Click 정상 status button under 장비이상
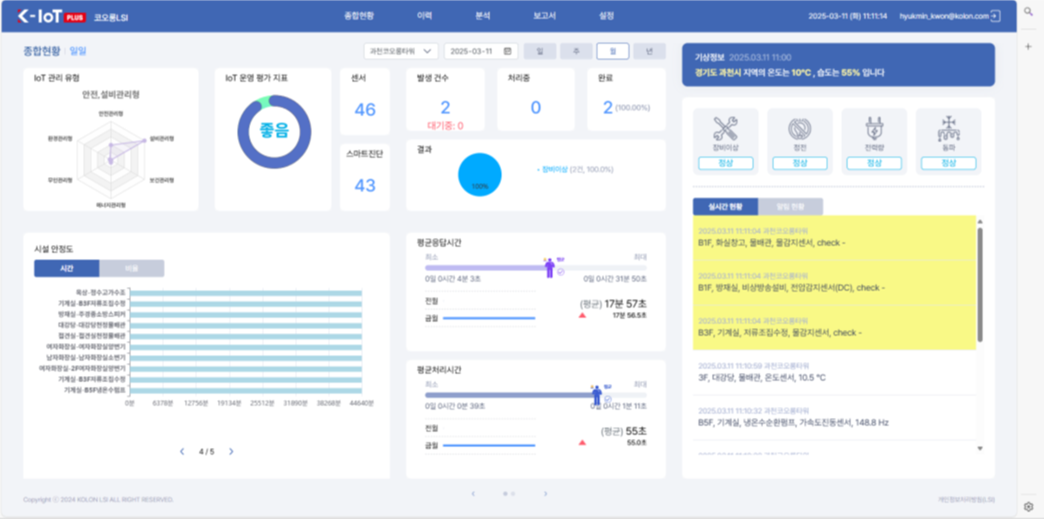This screenshot has height=520, width=1044. click(x=724, y=163)
